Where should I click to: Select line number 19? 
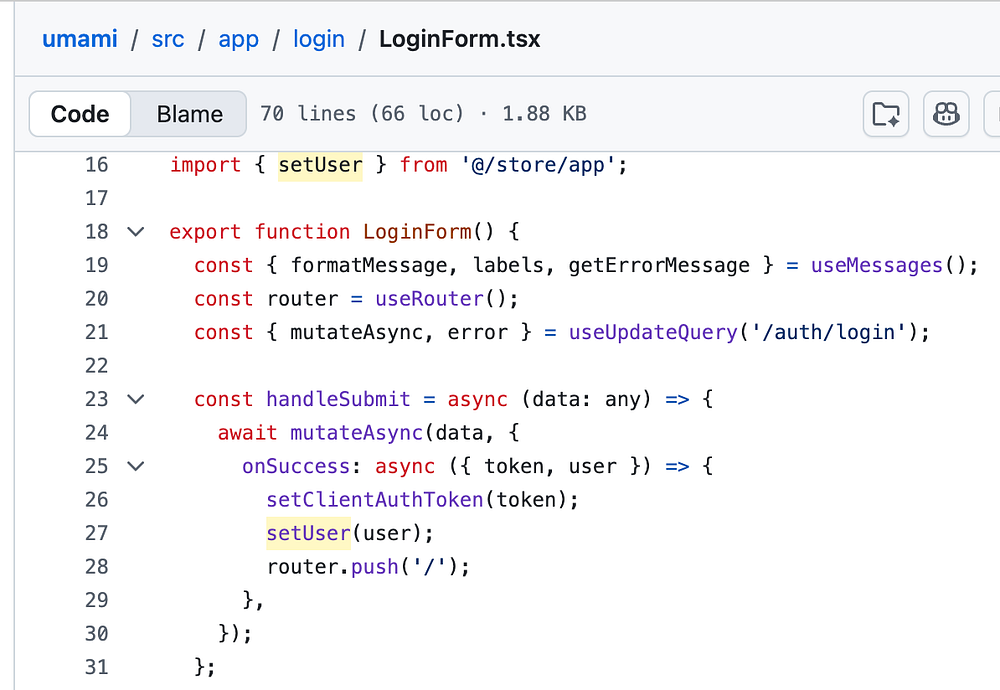point(96,265)
